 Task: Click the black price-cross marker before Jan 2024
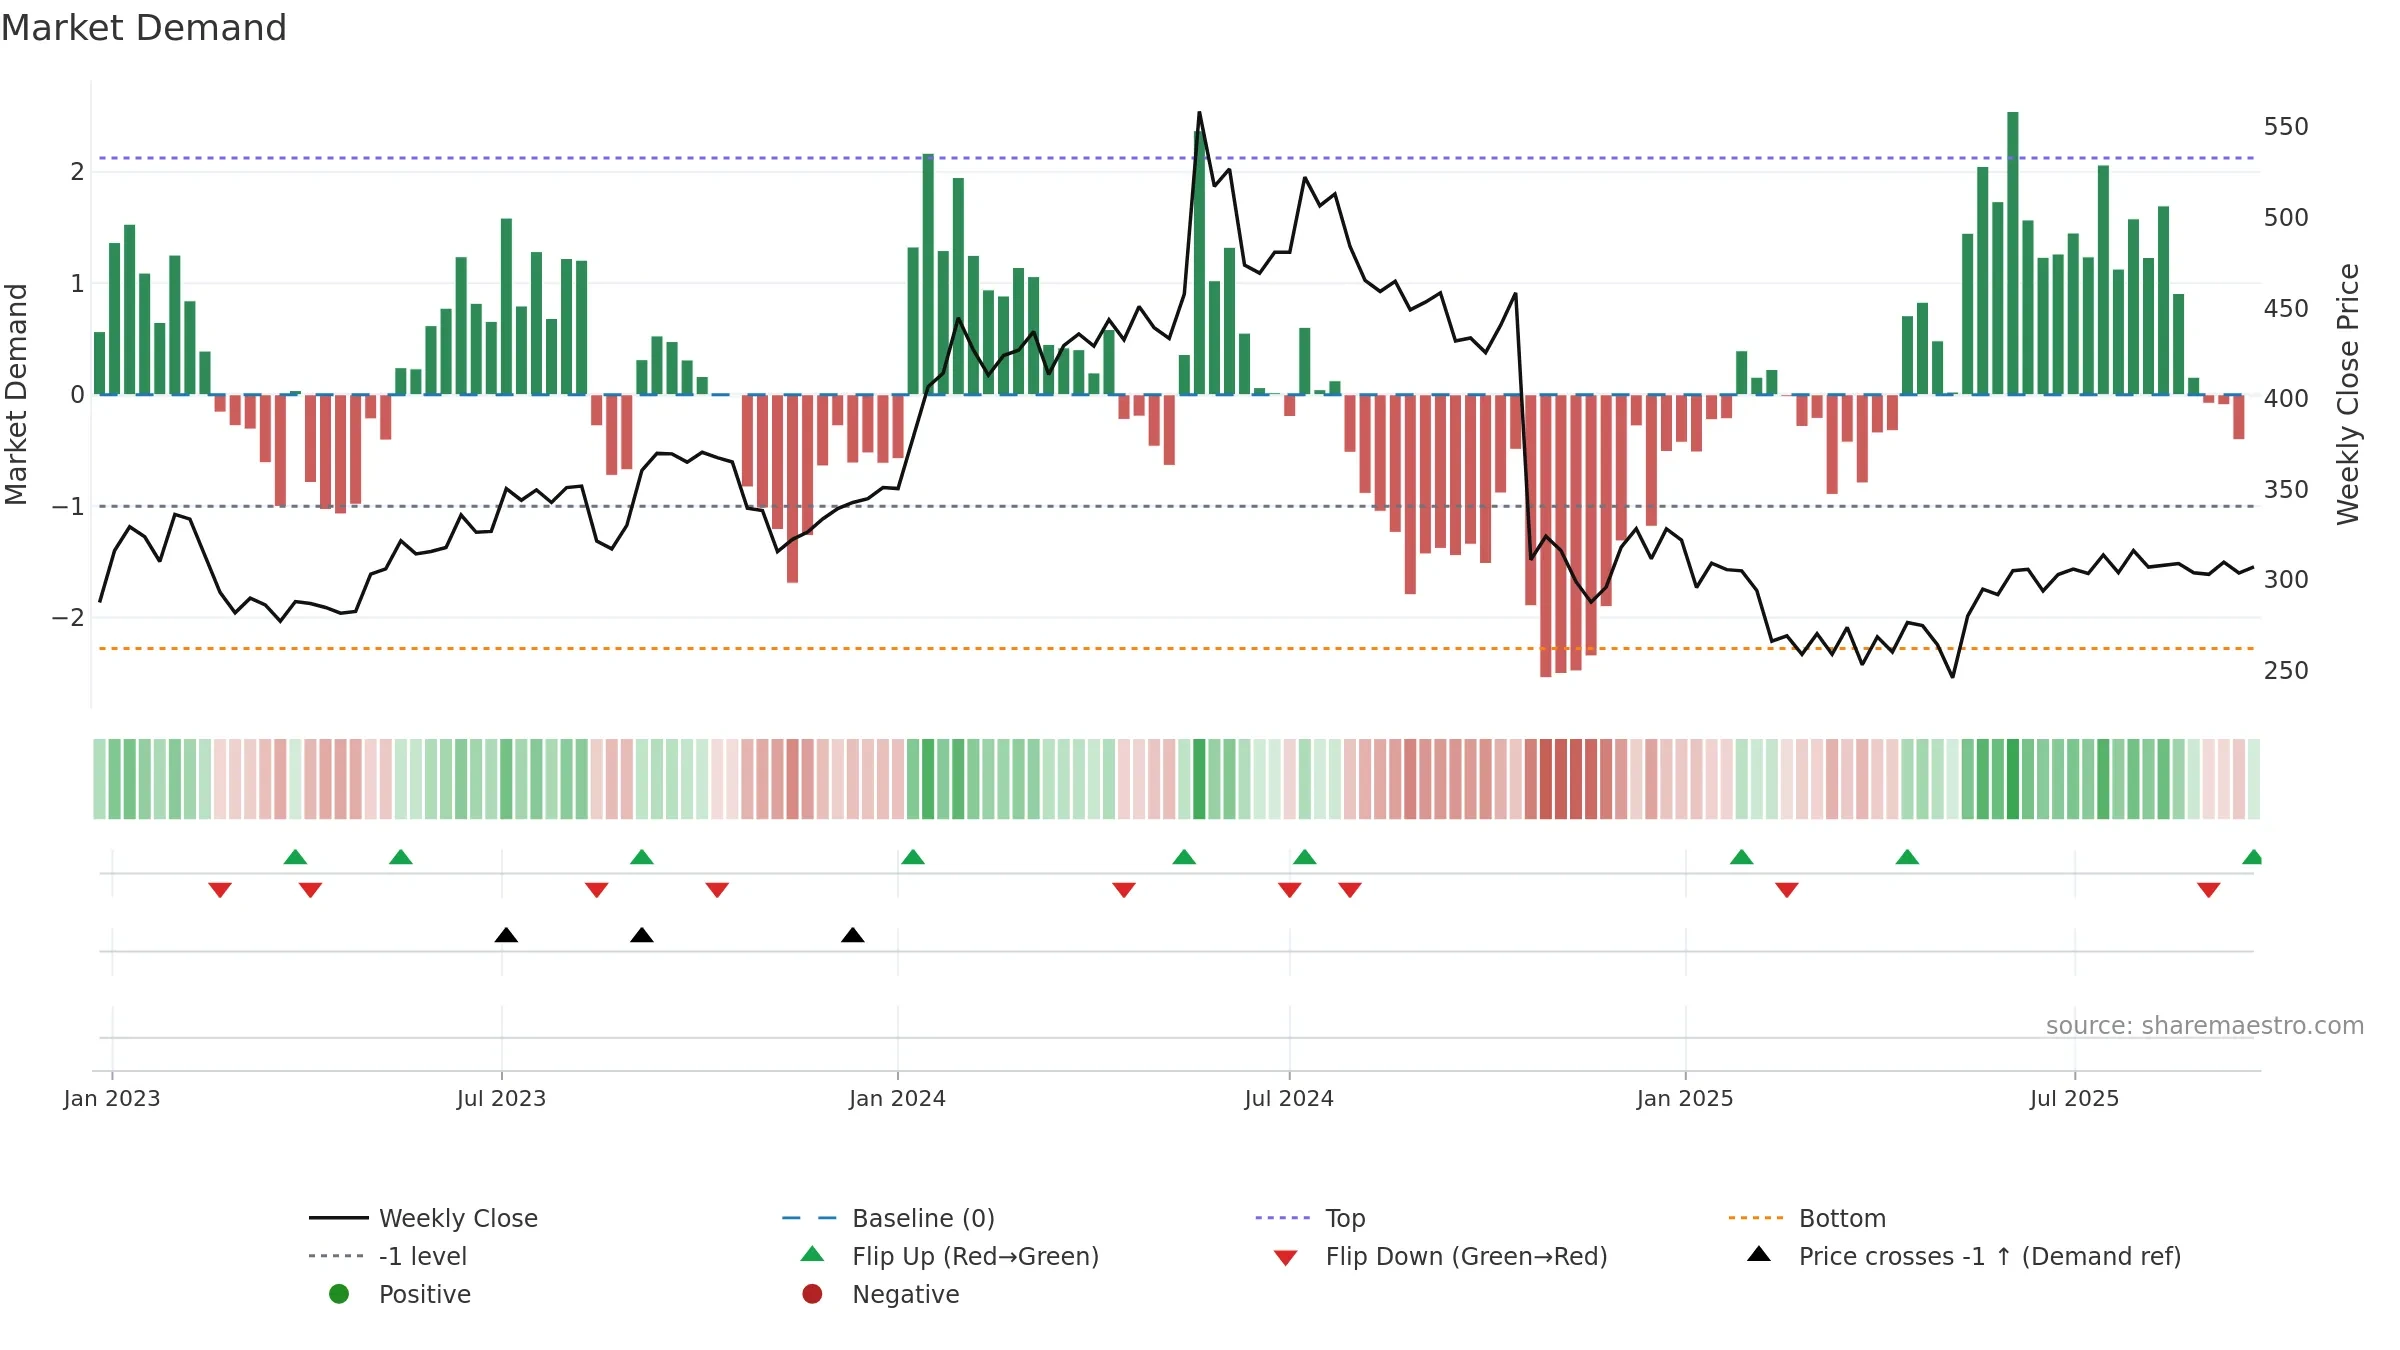click(x=853, y=935)
